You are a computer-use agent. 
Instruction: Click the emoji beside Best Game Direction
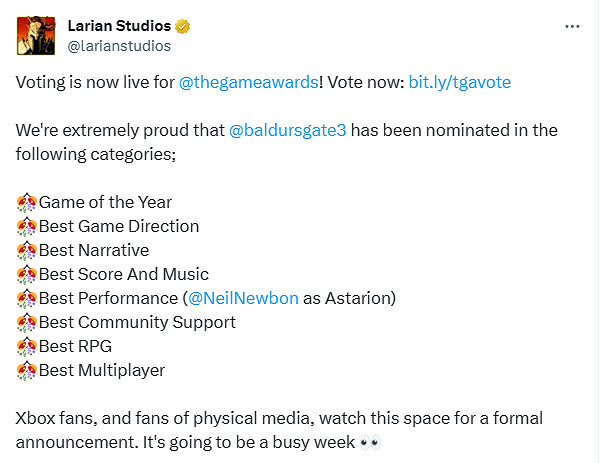coord(27,227)
